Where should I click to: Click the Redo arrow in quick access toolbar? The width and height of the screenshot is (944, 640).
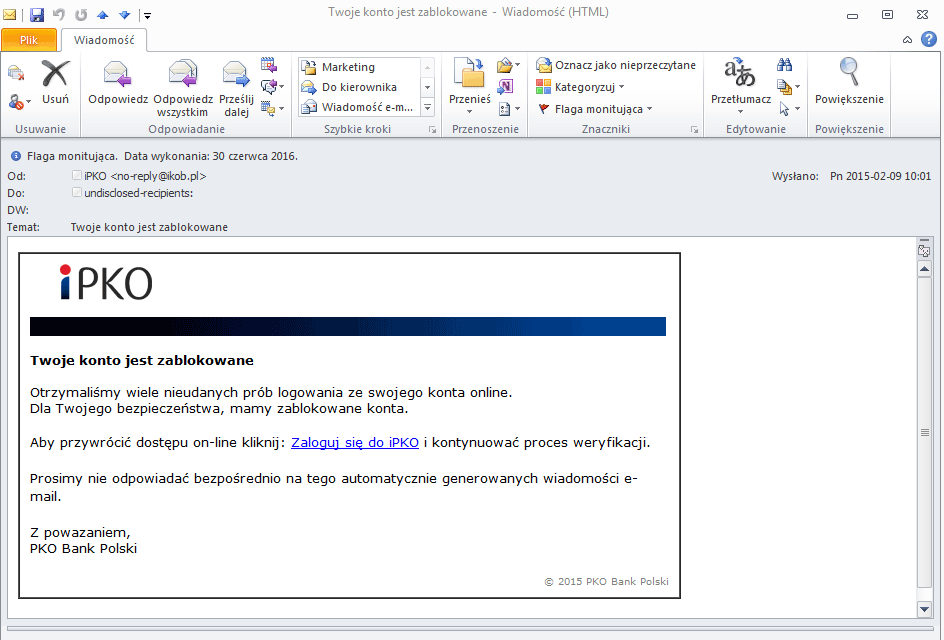(81, 14)
